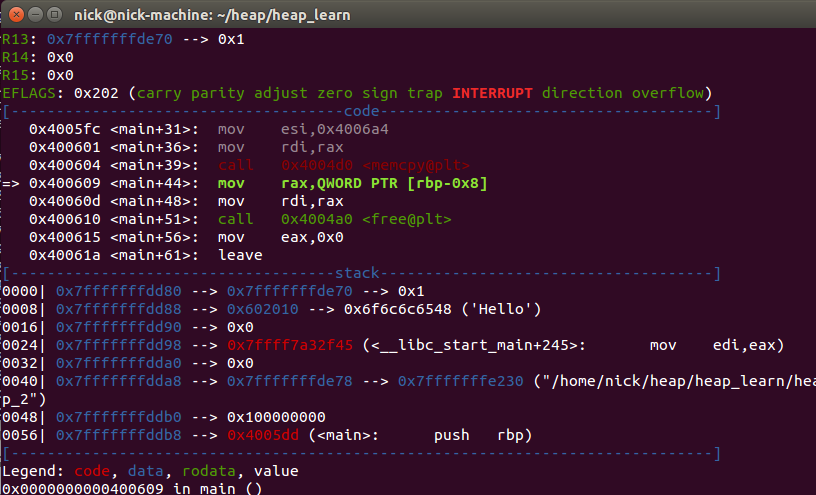Click '0x0000000000400609 in main ()' line
816x495 pixels.
pos(132,489)
